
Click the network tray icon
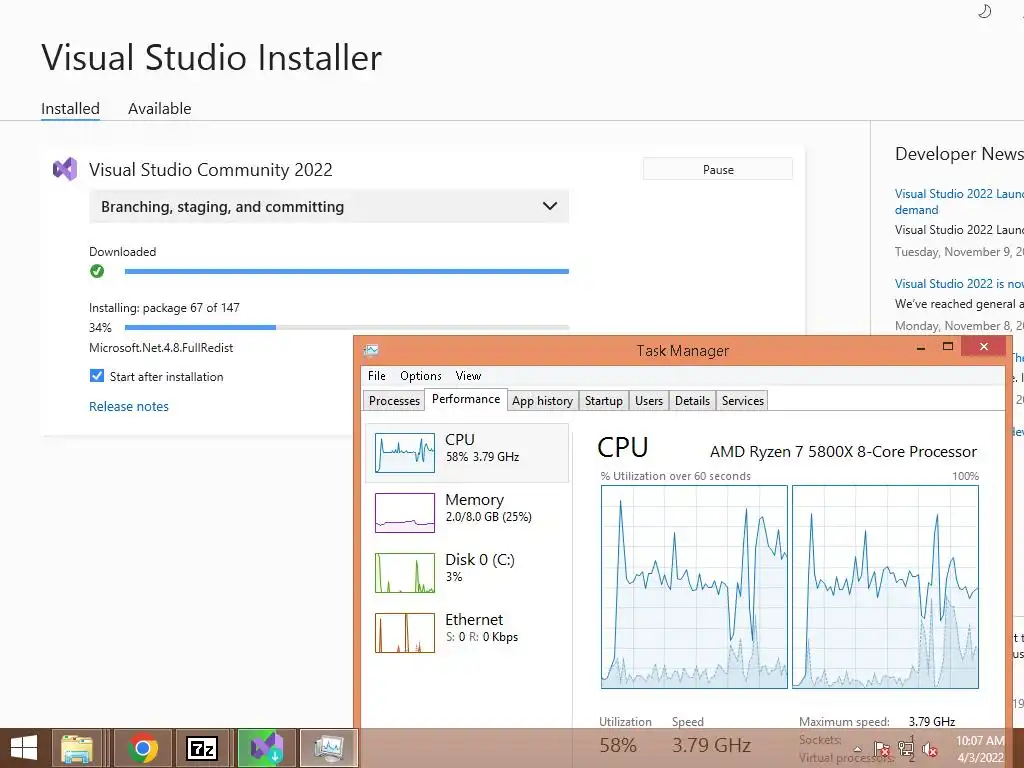click(906, 749)
